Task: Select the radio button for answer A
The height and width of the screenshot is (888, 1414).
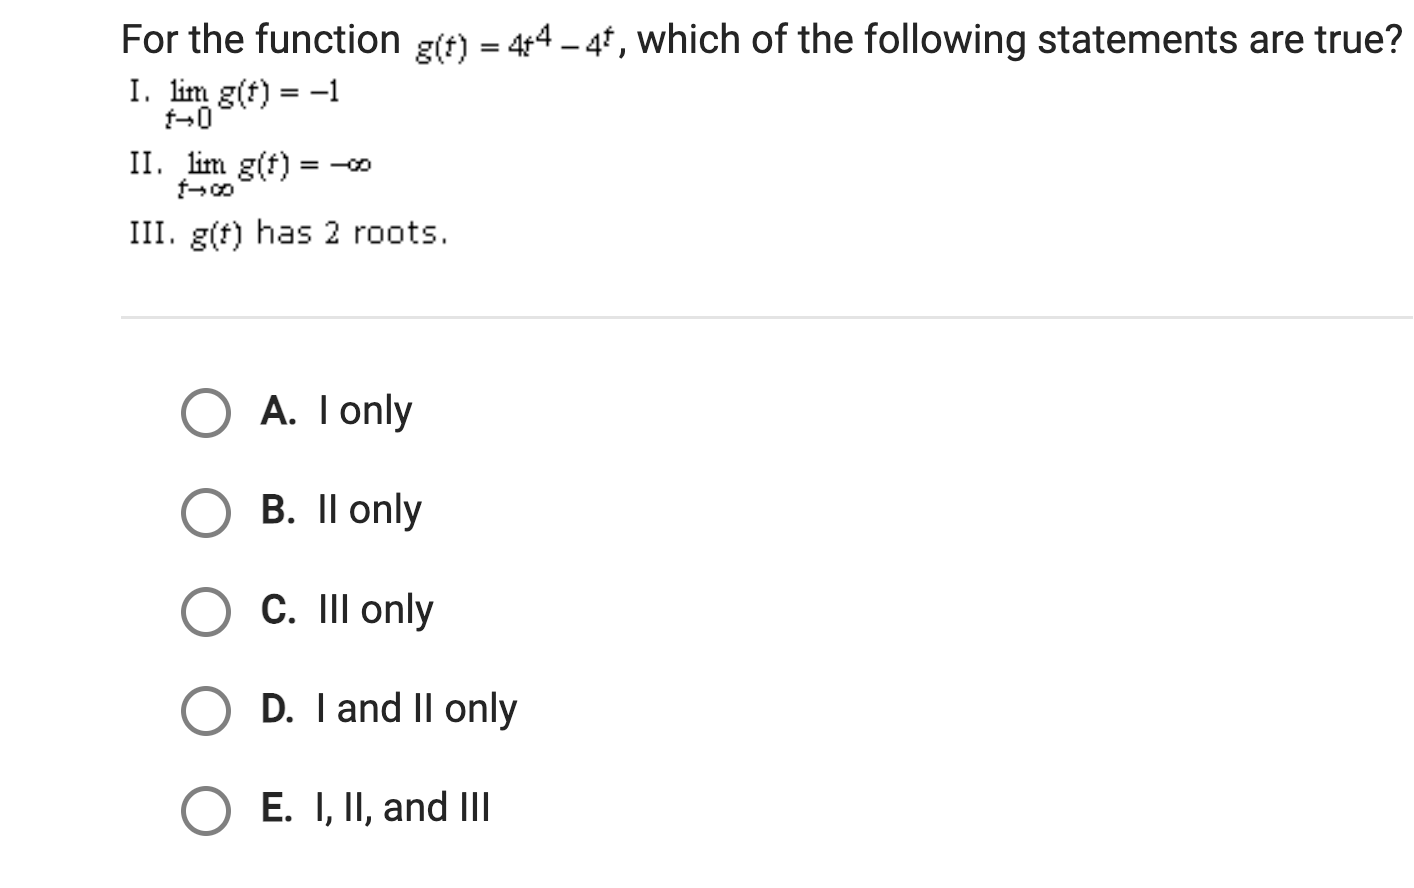Action: 205,412
